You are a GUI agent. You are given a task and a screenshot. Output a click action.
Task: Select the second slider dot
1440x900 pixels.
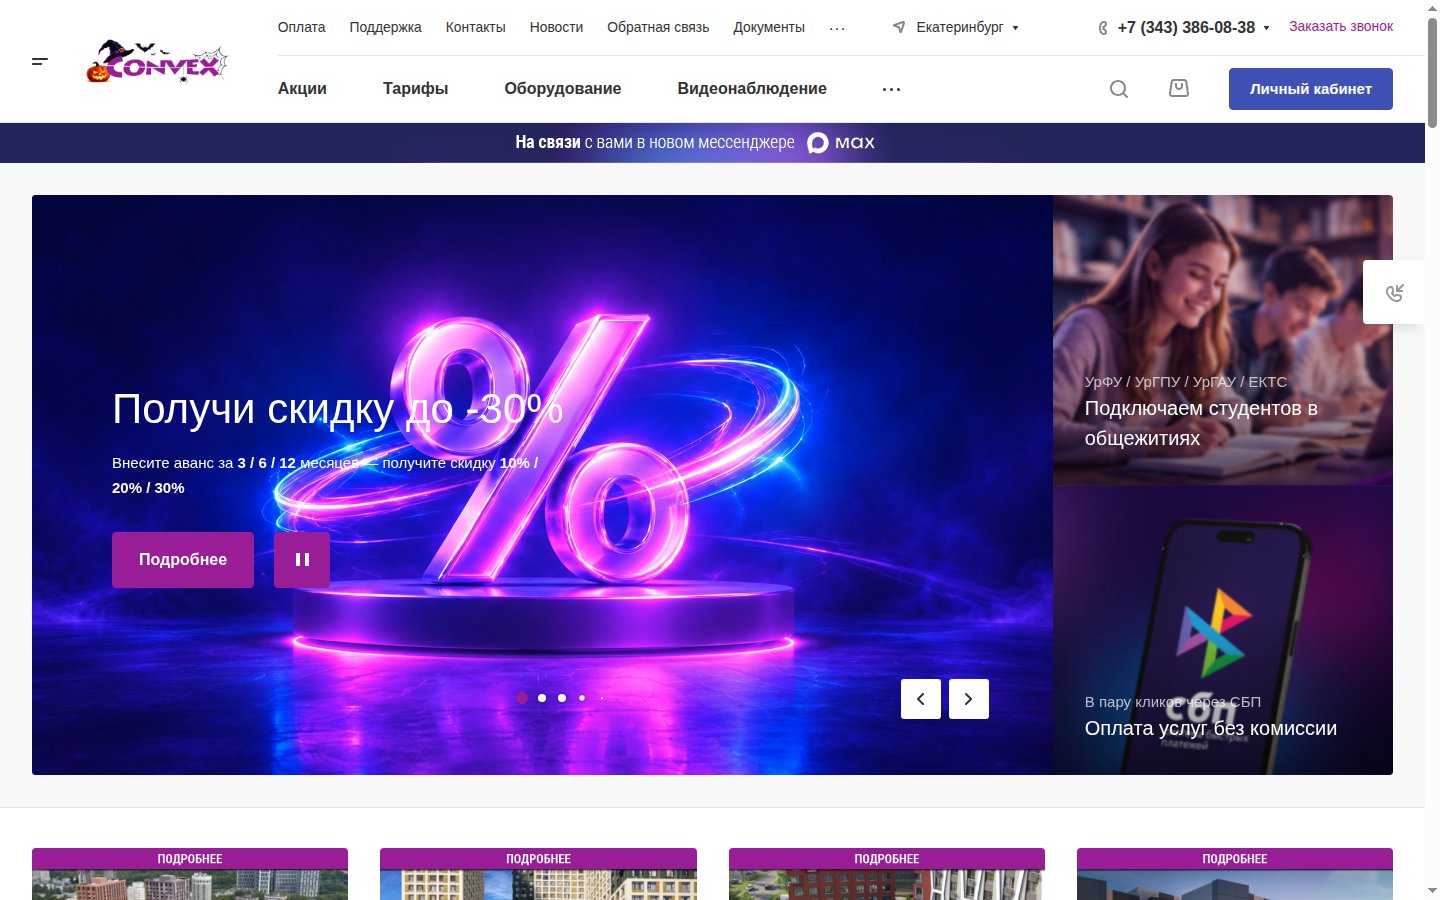[x=542, y=698]
